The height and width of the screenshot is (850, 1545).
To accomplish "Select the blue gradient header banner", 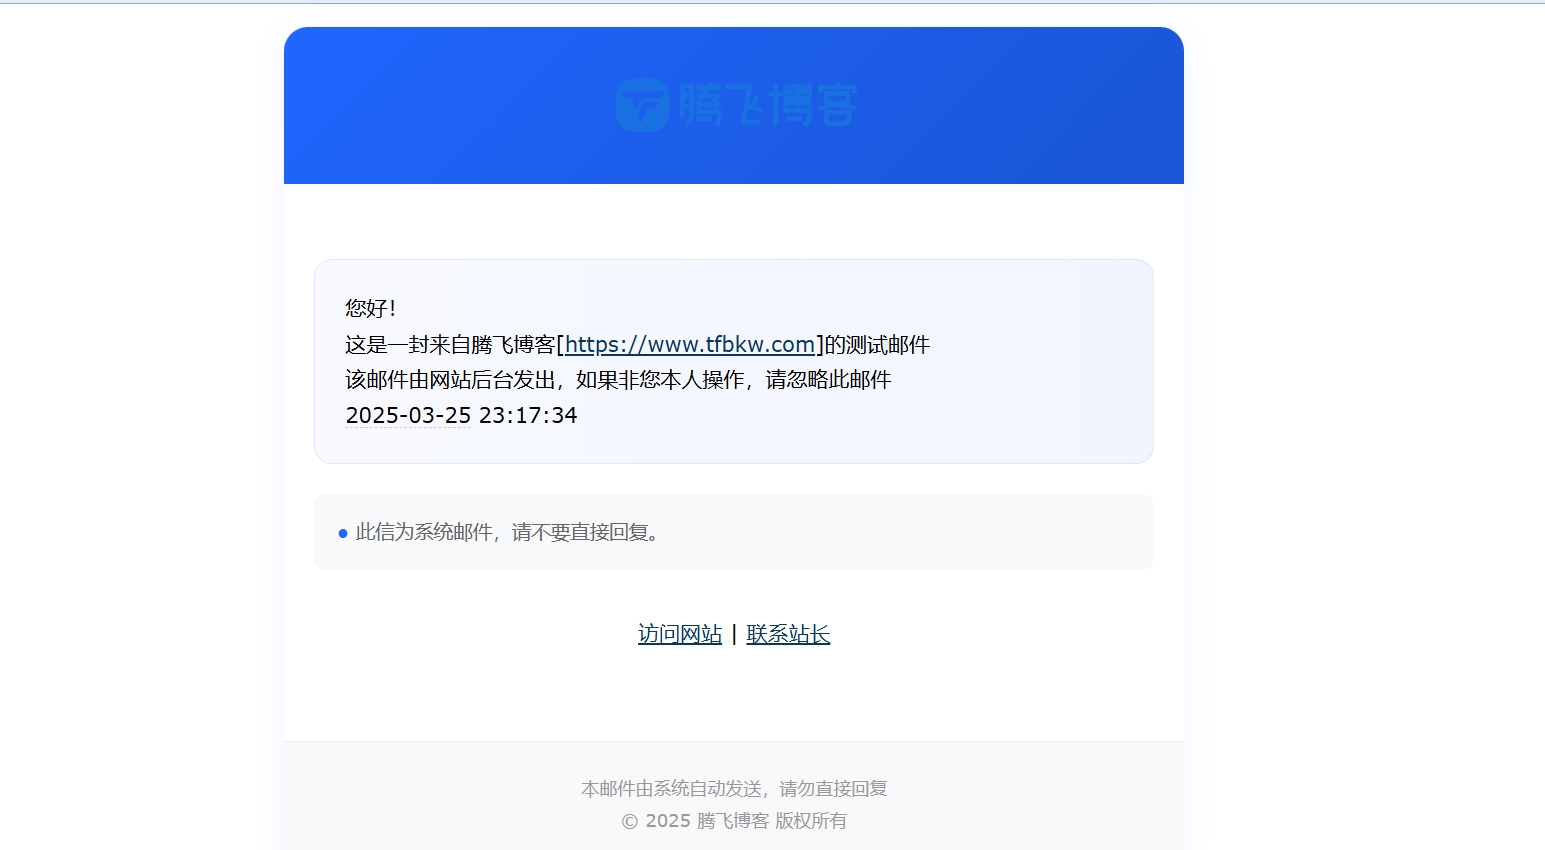I will click(734, 105).
